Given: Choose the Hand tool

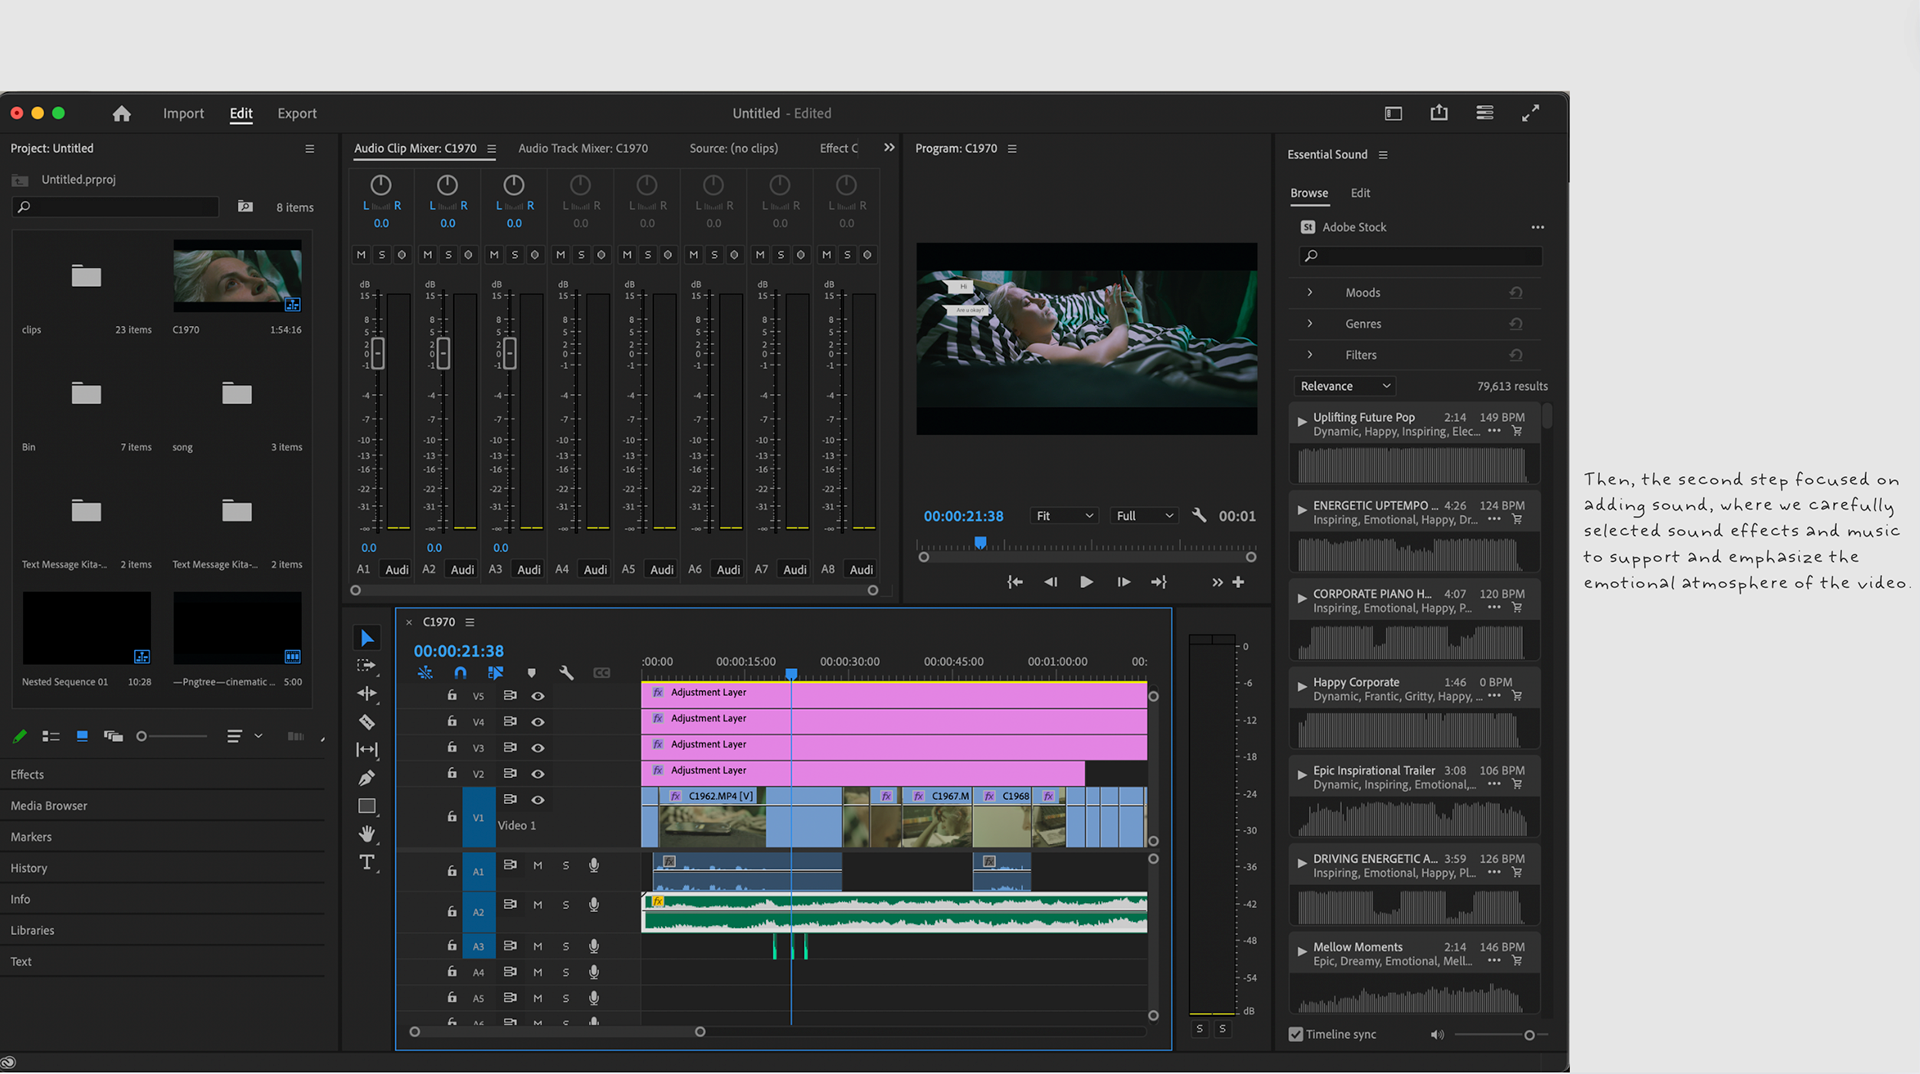Looking at the screenshot, I should tap(367, 834).
